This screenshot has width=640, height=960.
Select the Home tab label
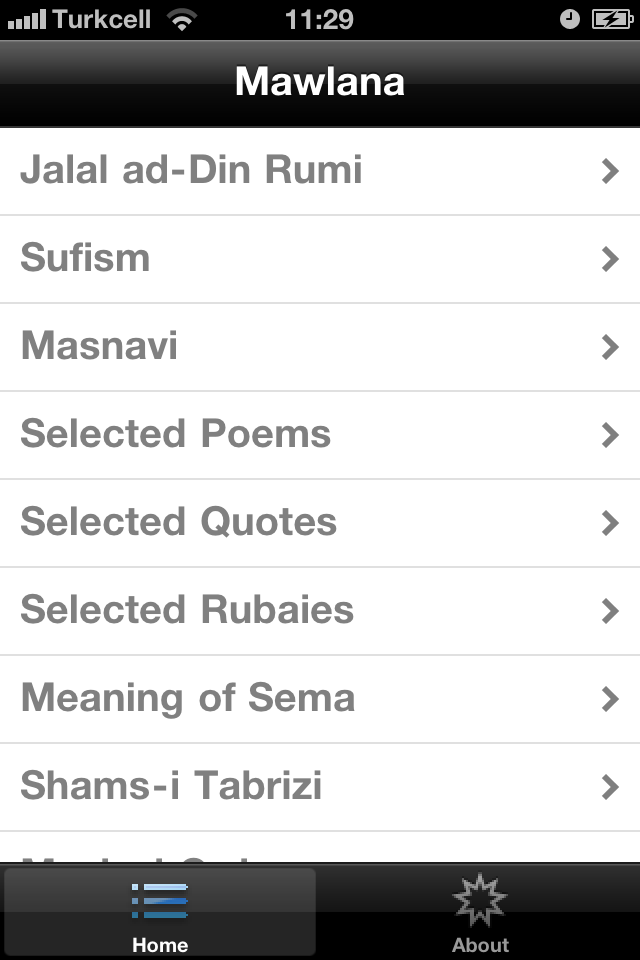(x=160, y=944)
